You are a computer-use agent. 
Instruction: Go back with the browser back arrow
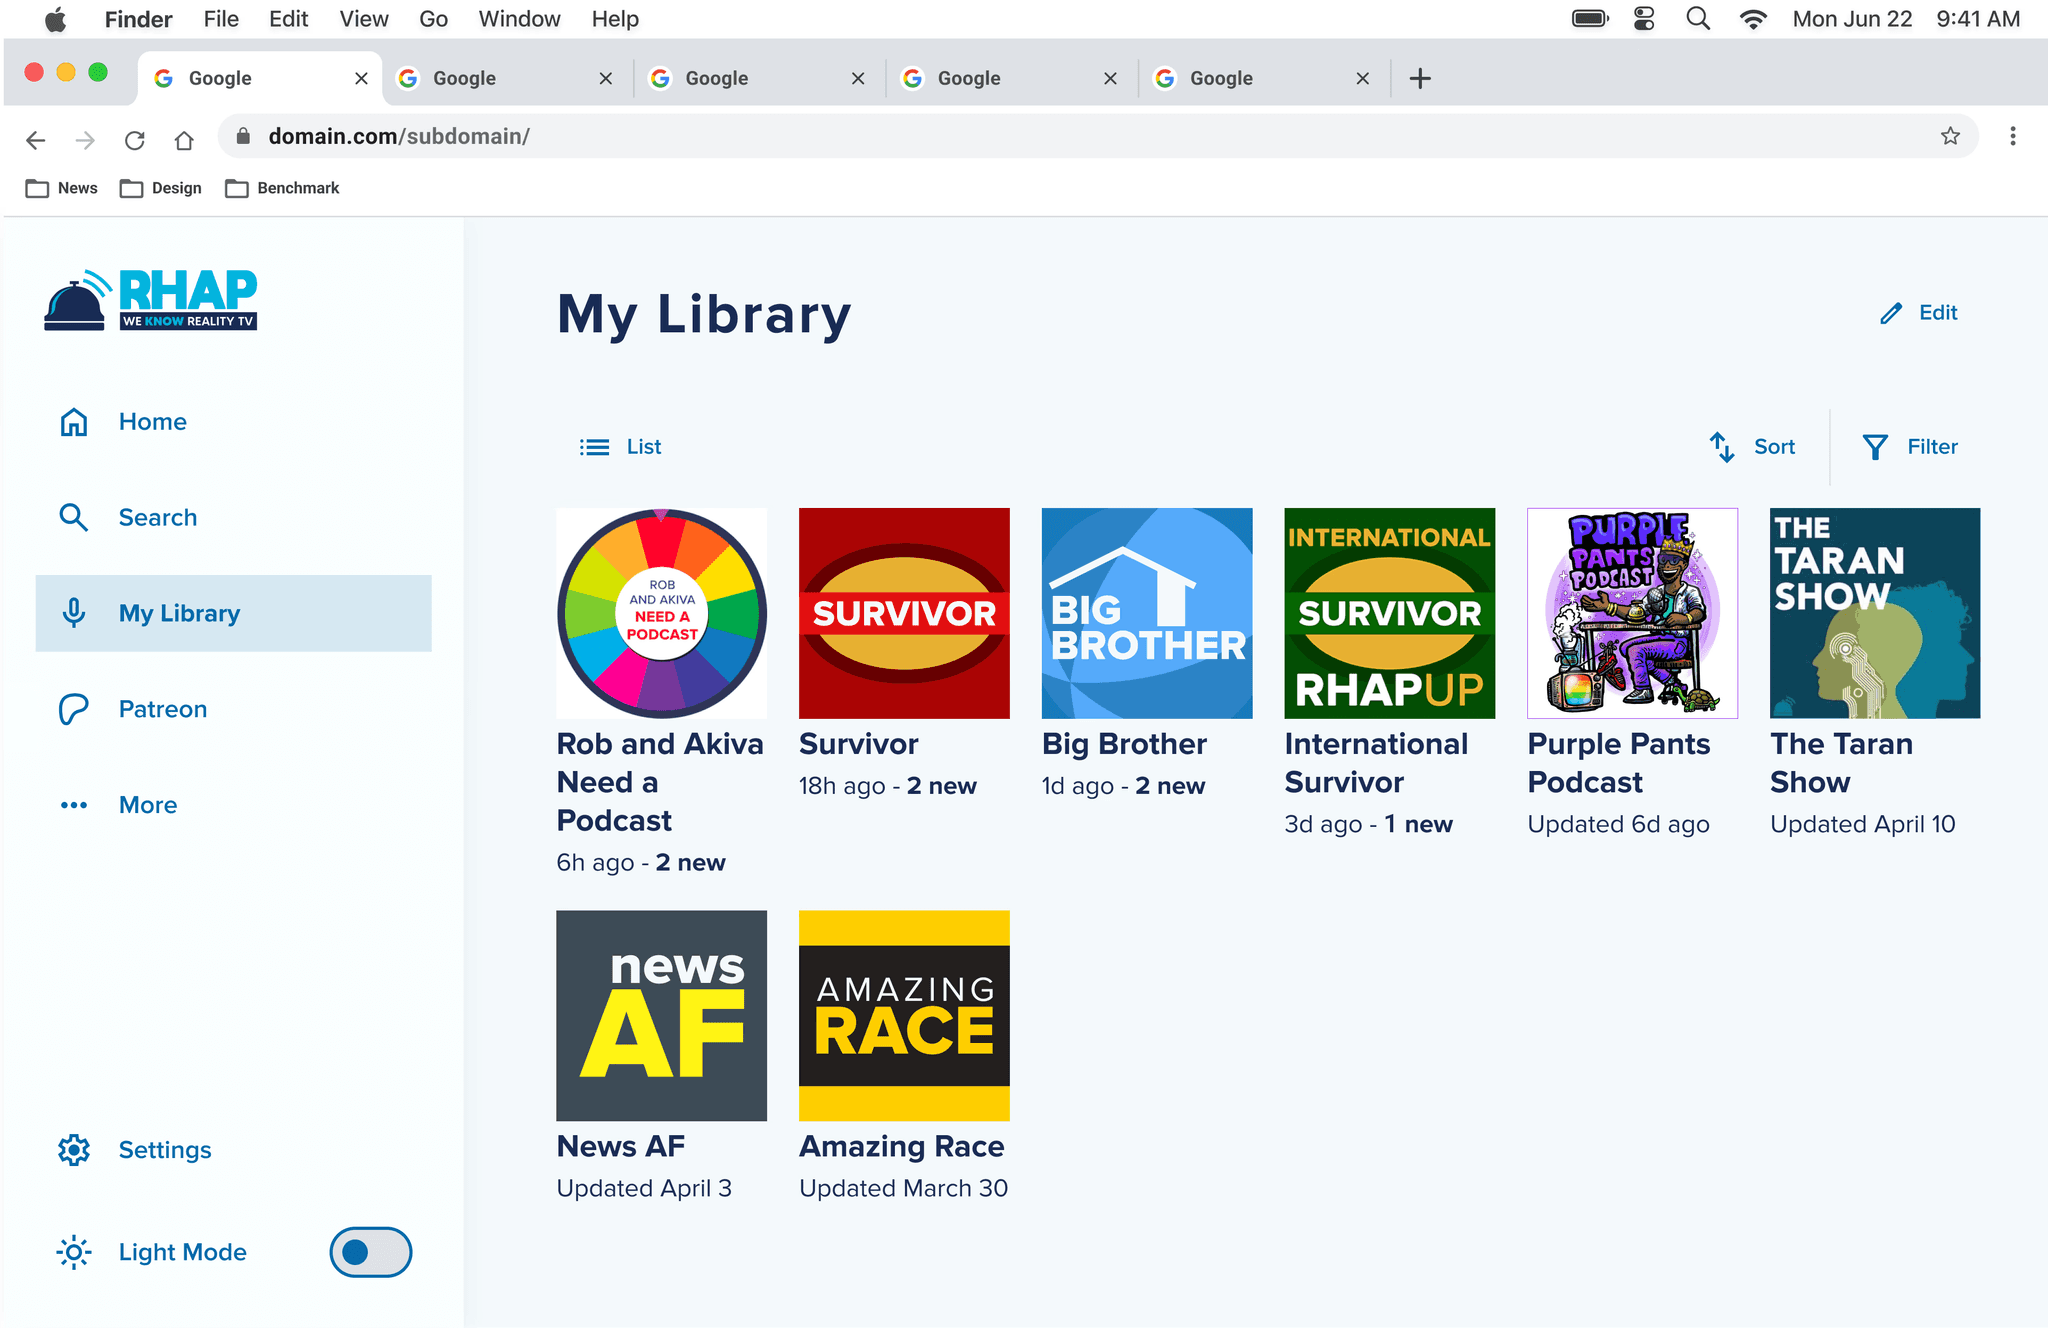point(36,140)
